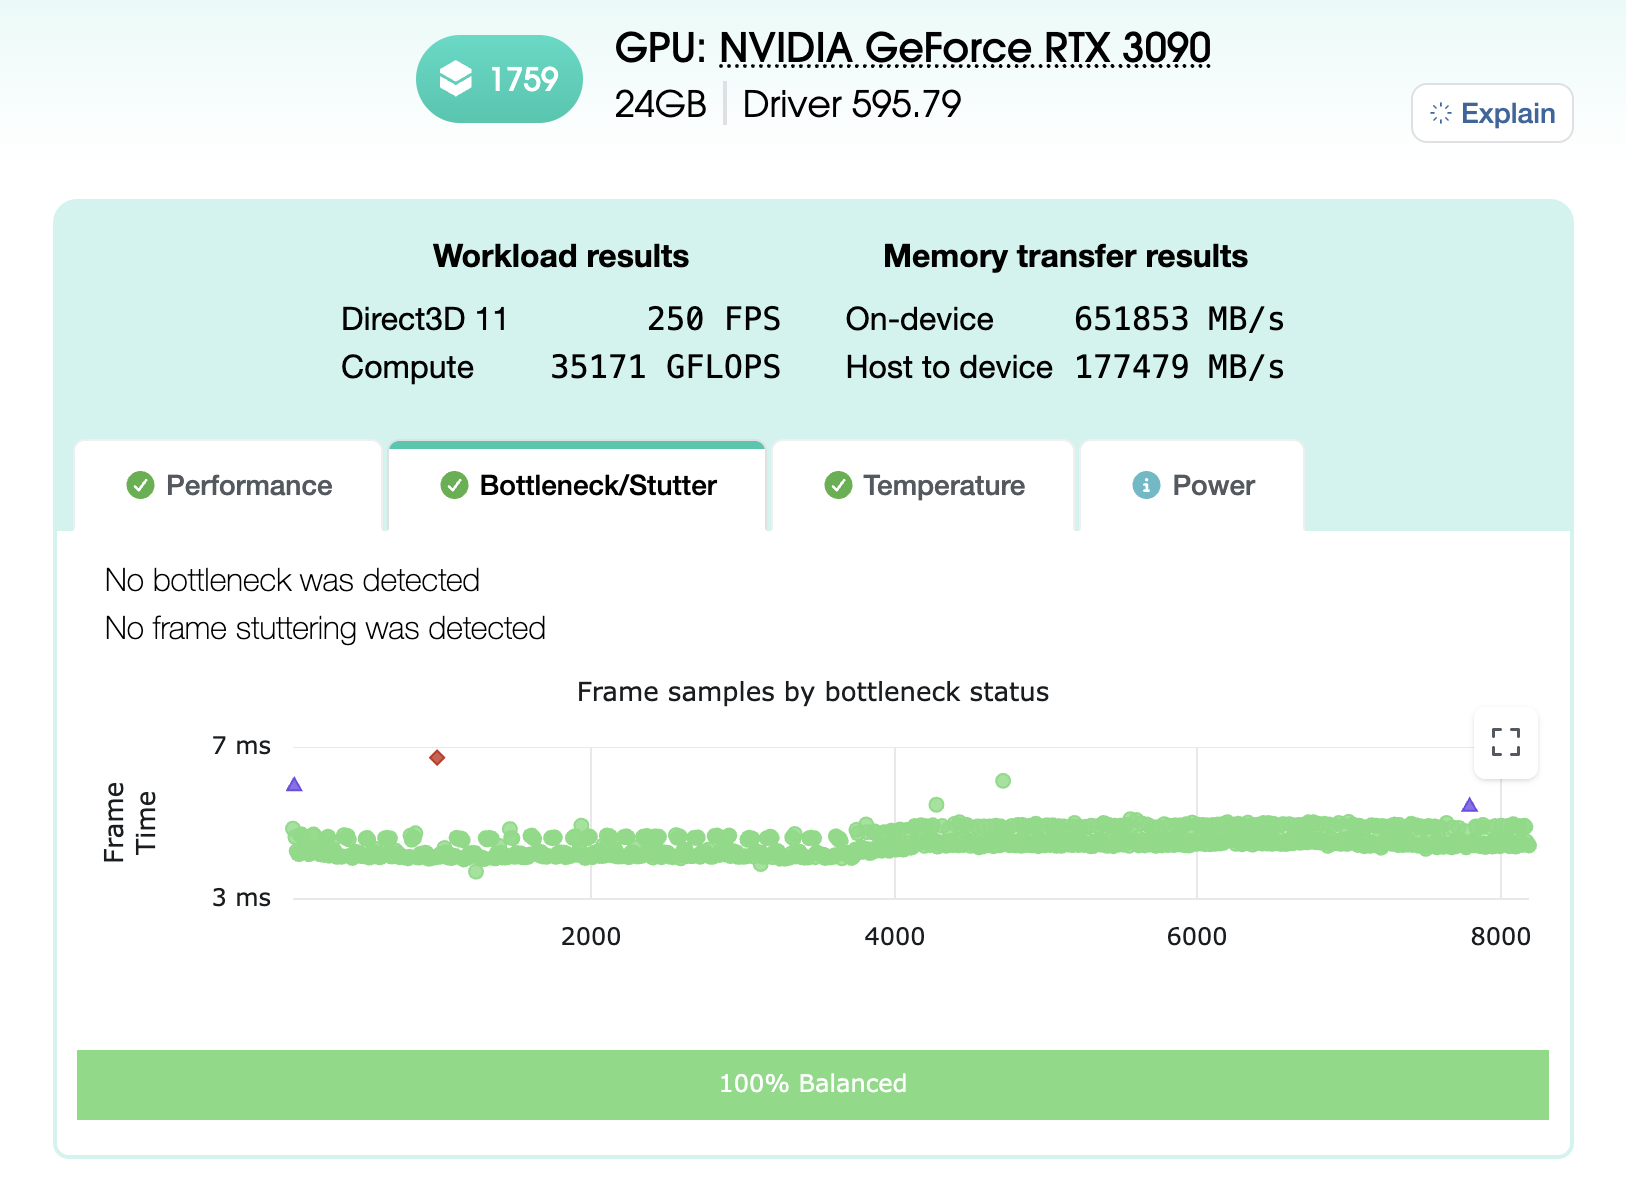
Task: Expand the chart to fullscreen view
Action: 1505,743
